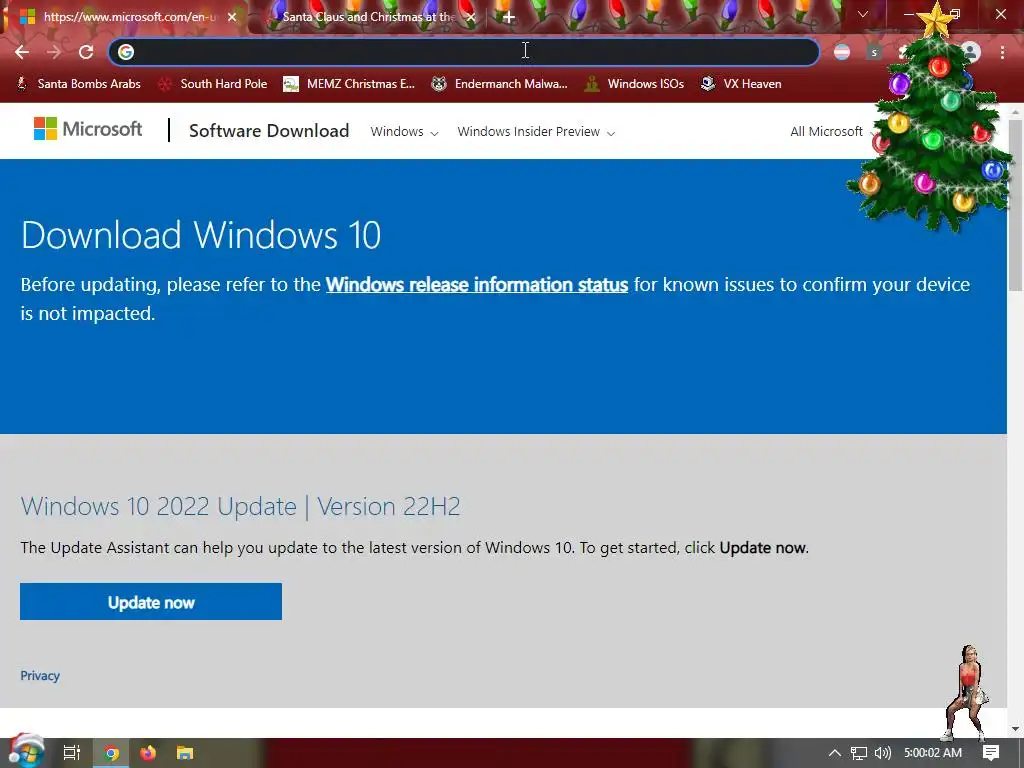
Task: Open the volume tray icon
Action: [x=883, y=753]
